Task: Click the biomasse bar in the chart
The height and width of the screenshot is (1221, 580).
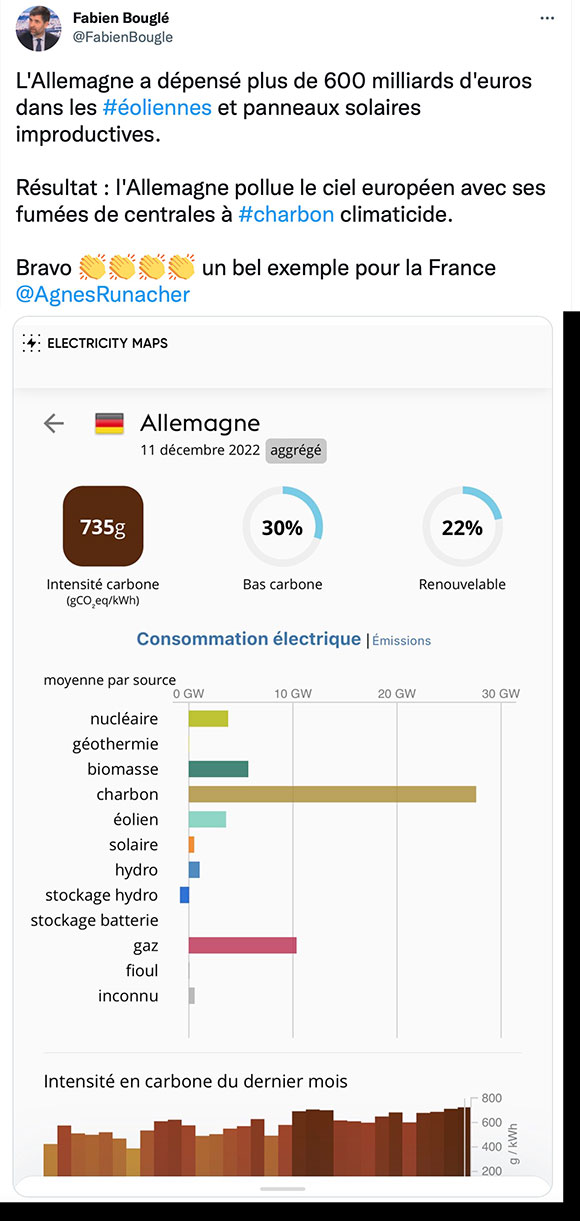Action: coord(218,769)
